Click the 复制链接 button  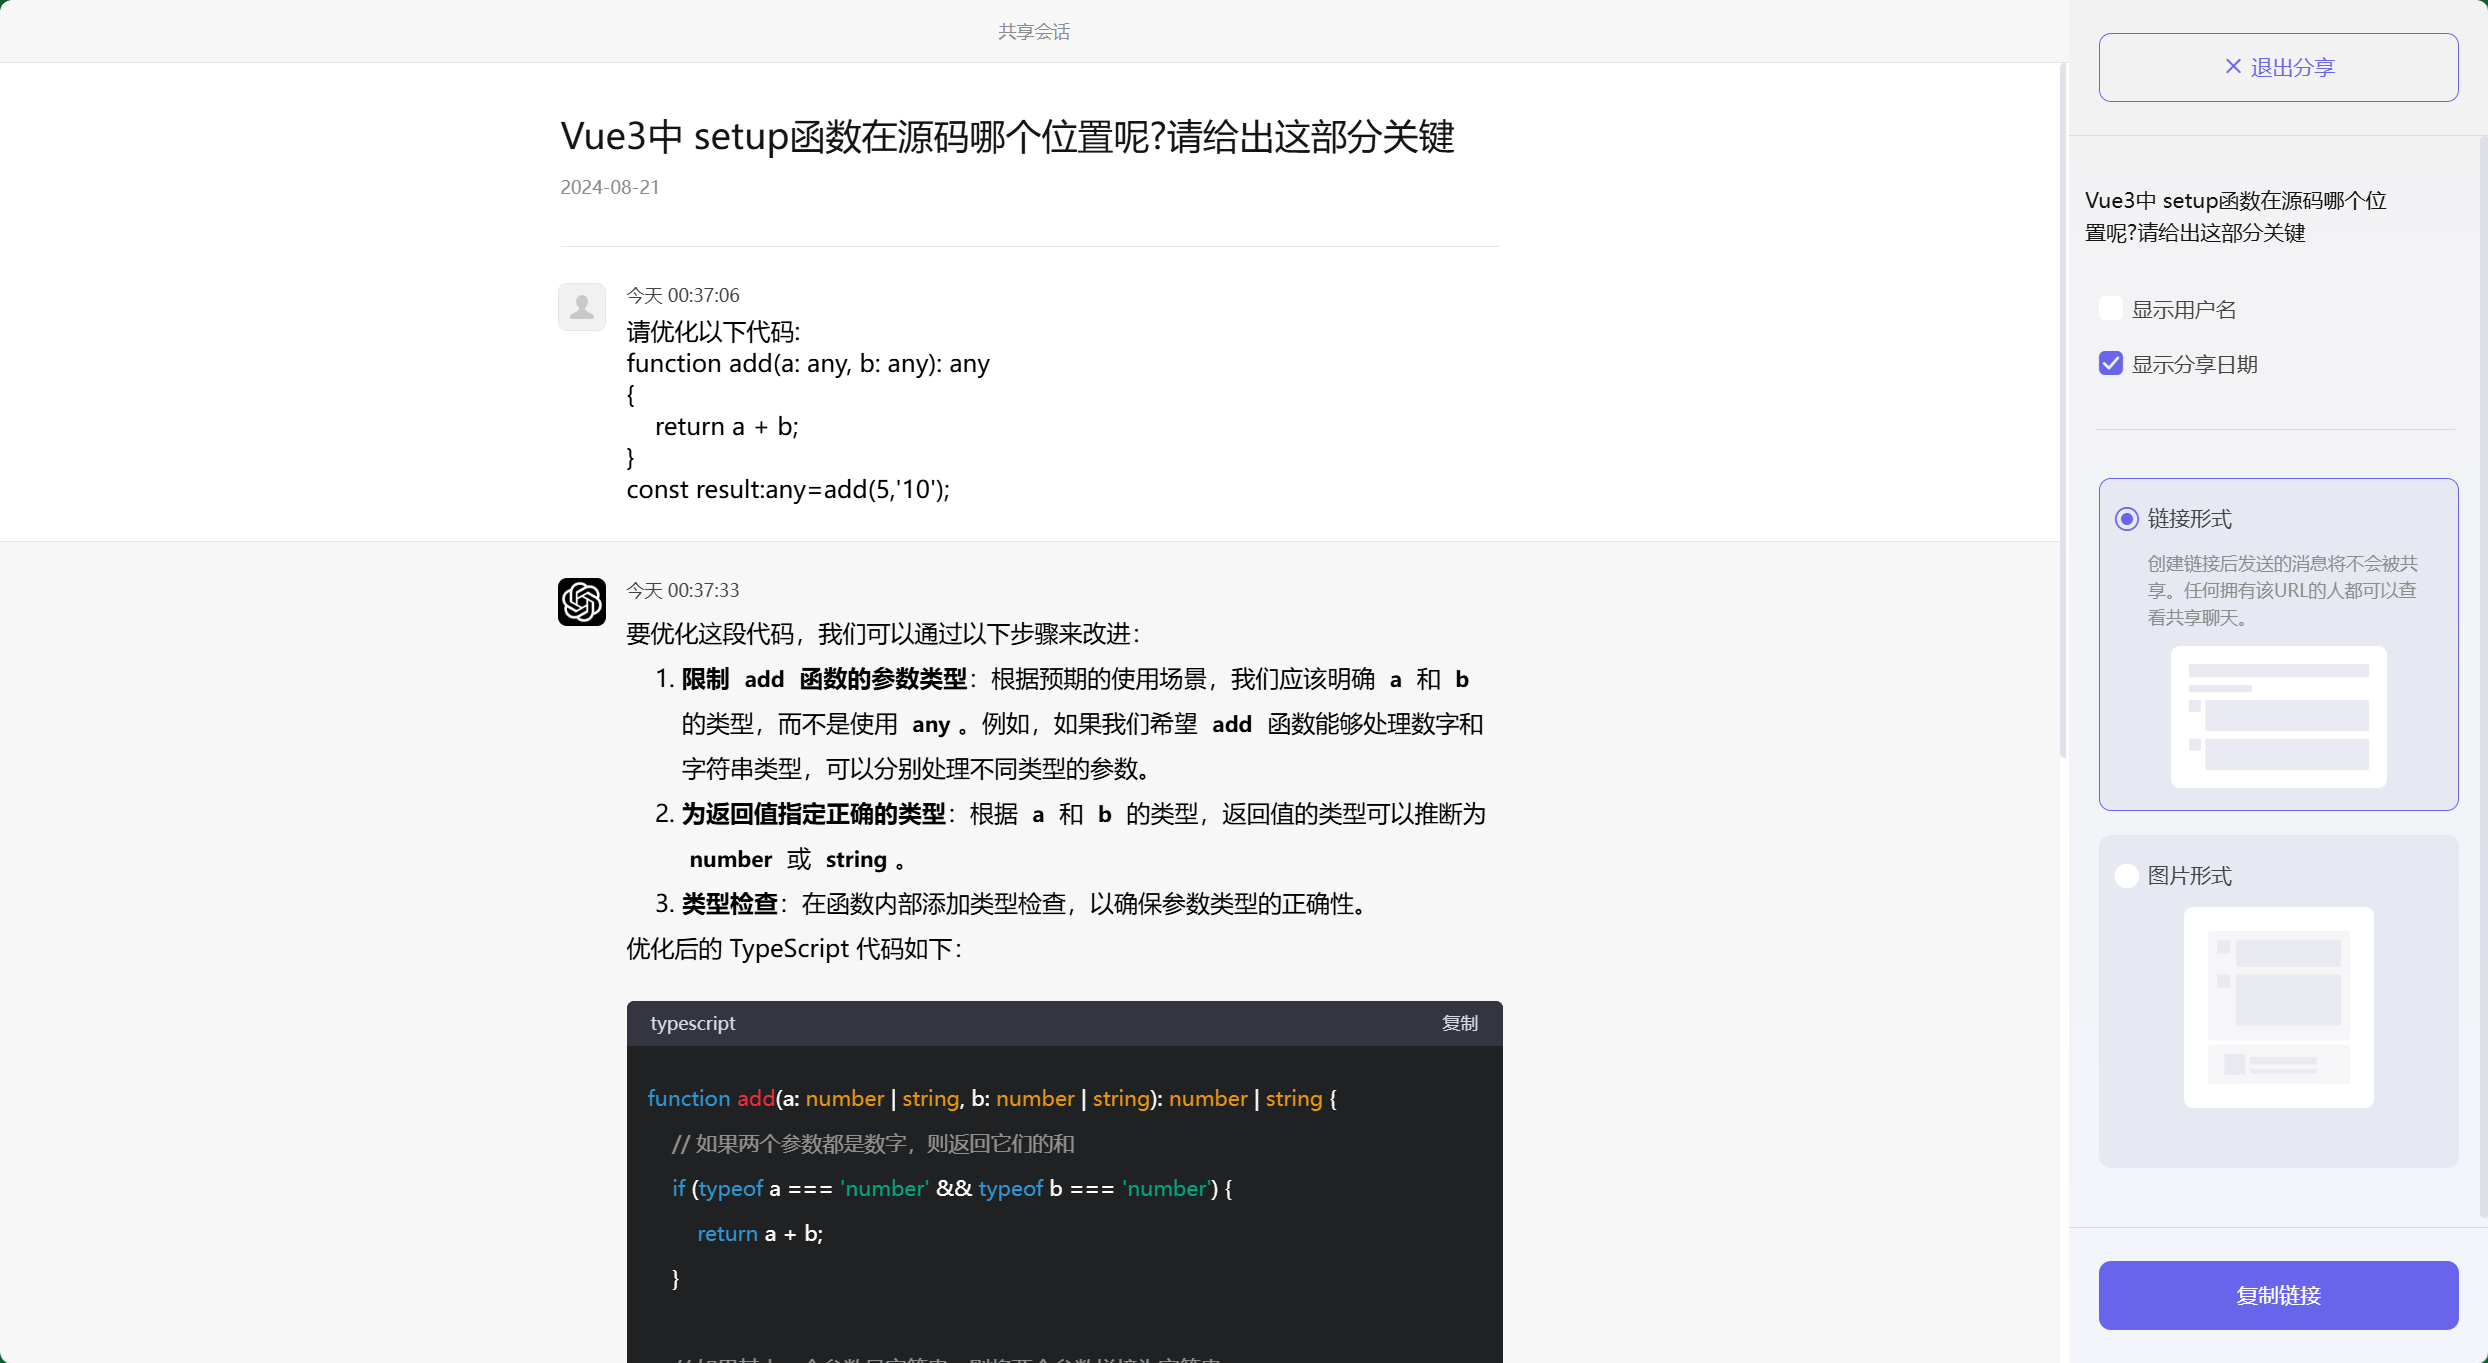pos(2278,1295)
